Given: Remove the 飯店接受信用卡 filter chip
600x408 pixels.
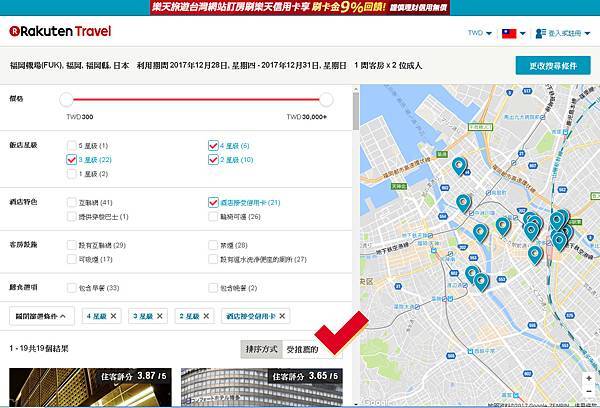Looking at the screenshot, I should point(282,316).
